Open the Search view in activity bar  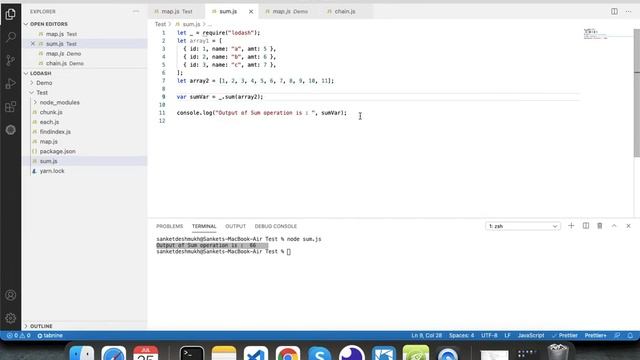tap(11, 37)
